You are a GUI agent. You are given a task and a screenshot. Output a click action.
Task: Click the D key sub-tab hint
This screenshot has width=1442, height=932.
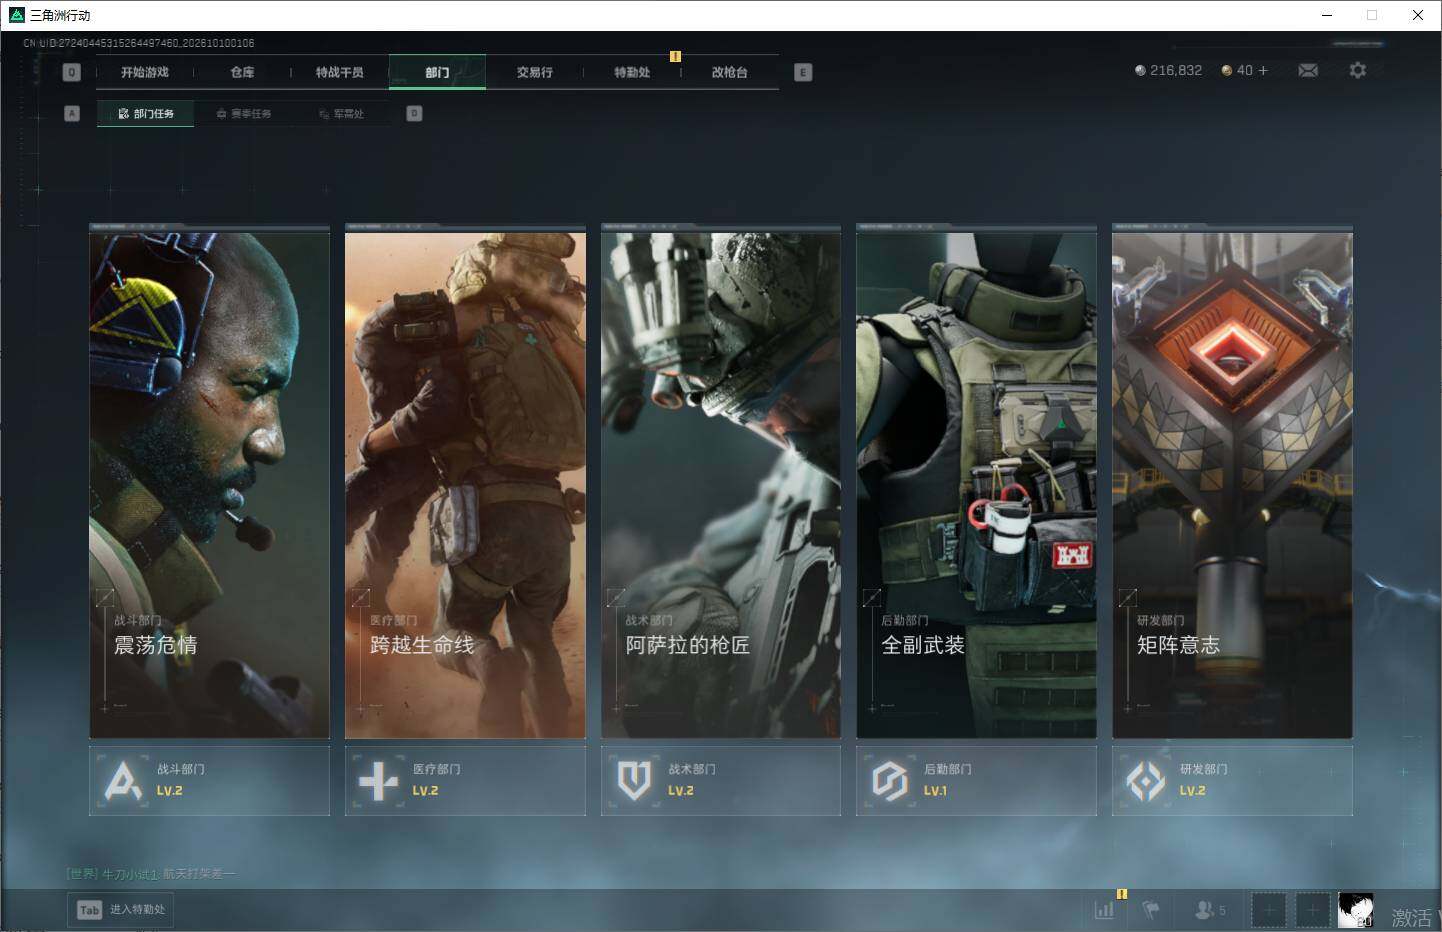[414, 113]
